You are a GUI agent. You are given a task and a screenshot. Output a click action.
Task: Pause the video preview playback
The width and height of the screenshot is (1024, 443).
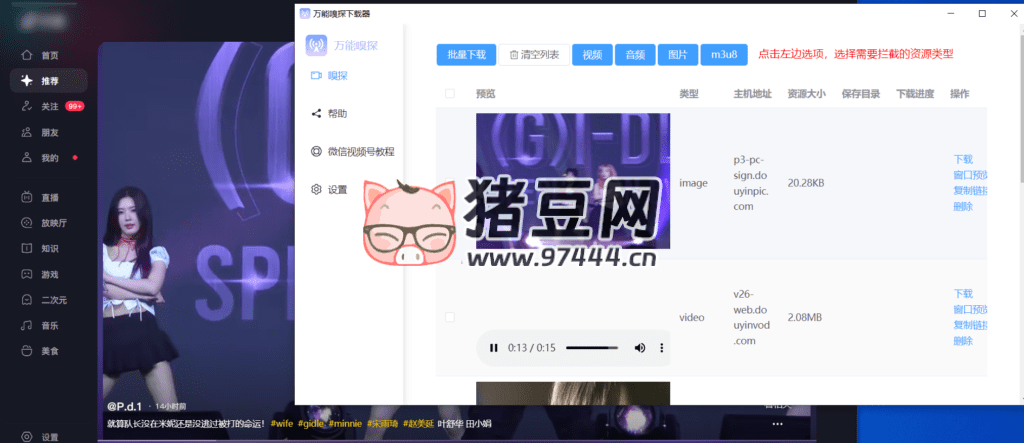click(493, 348)
